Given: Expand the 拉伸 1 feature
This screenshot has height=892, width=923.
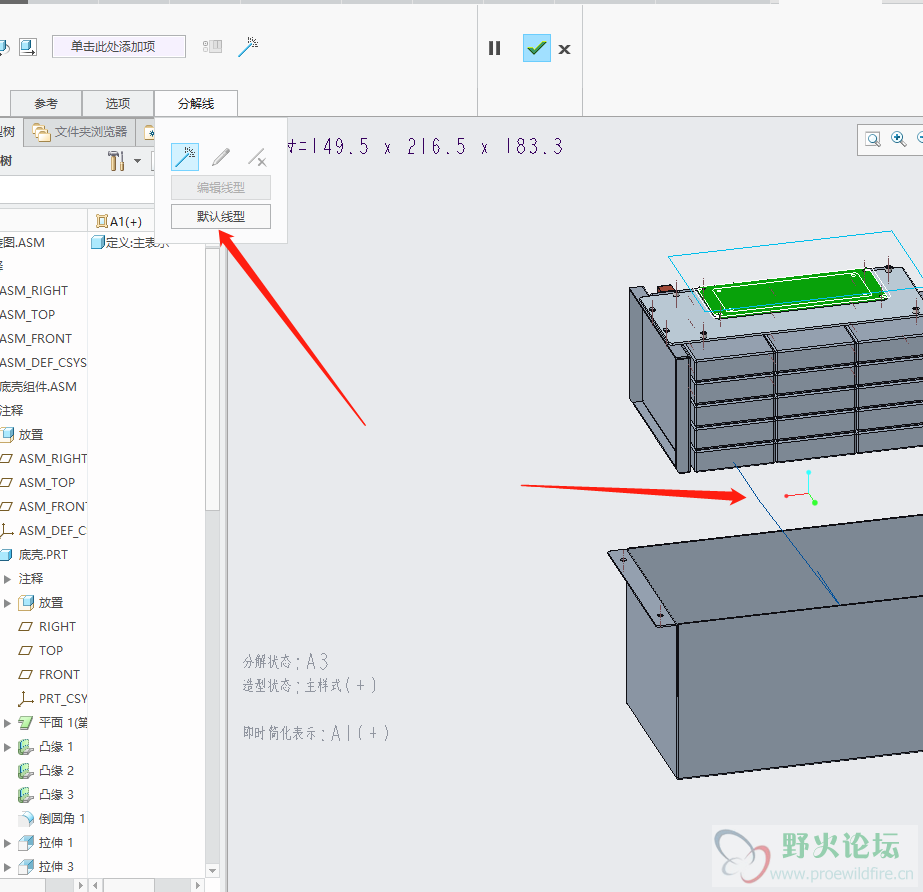Looking at the screenshot, I should click(8, 843).
